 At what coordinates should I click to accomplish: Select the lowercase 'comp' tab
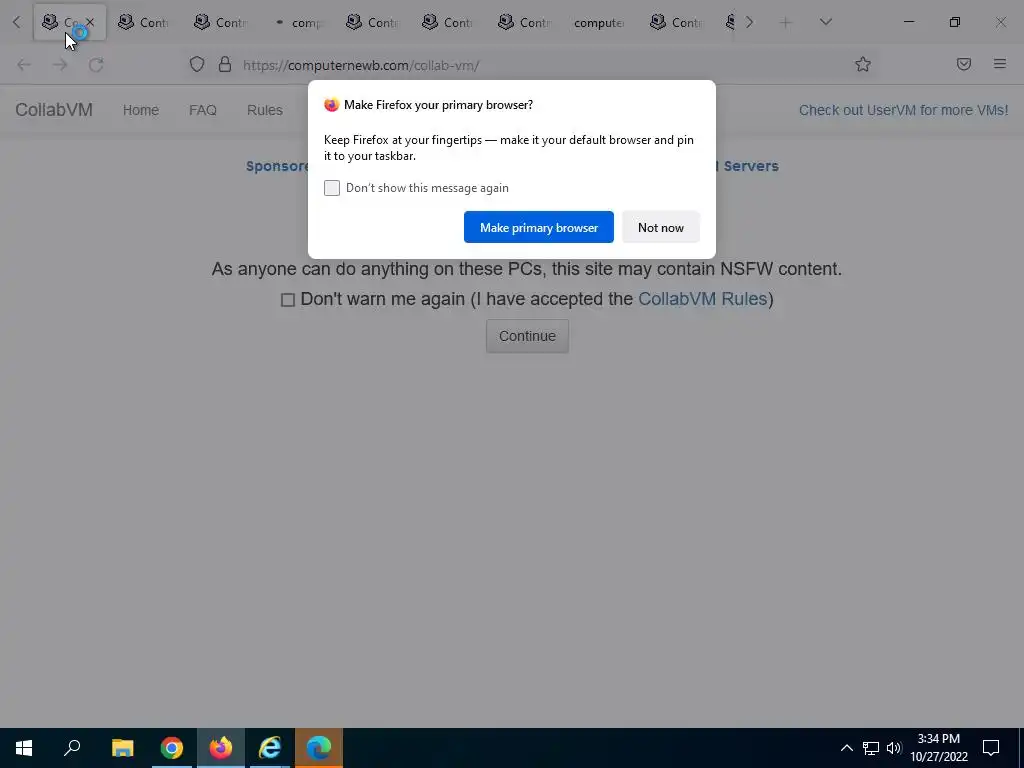pyautogui.click(x=297, y=22)
